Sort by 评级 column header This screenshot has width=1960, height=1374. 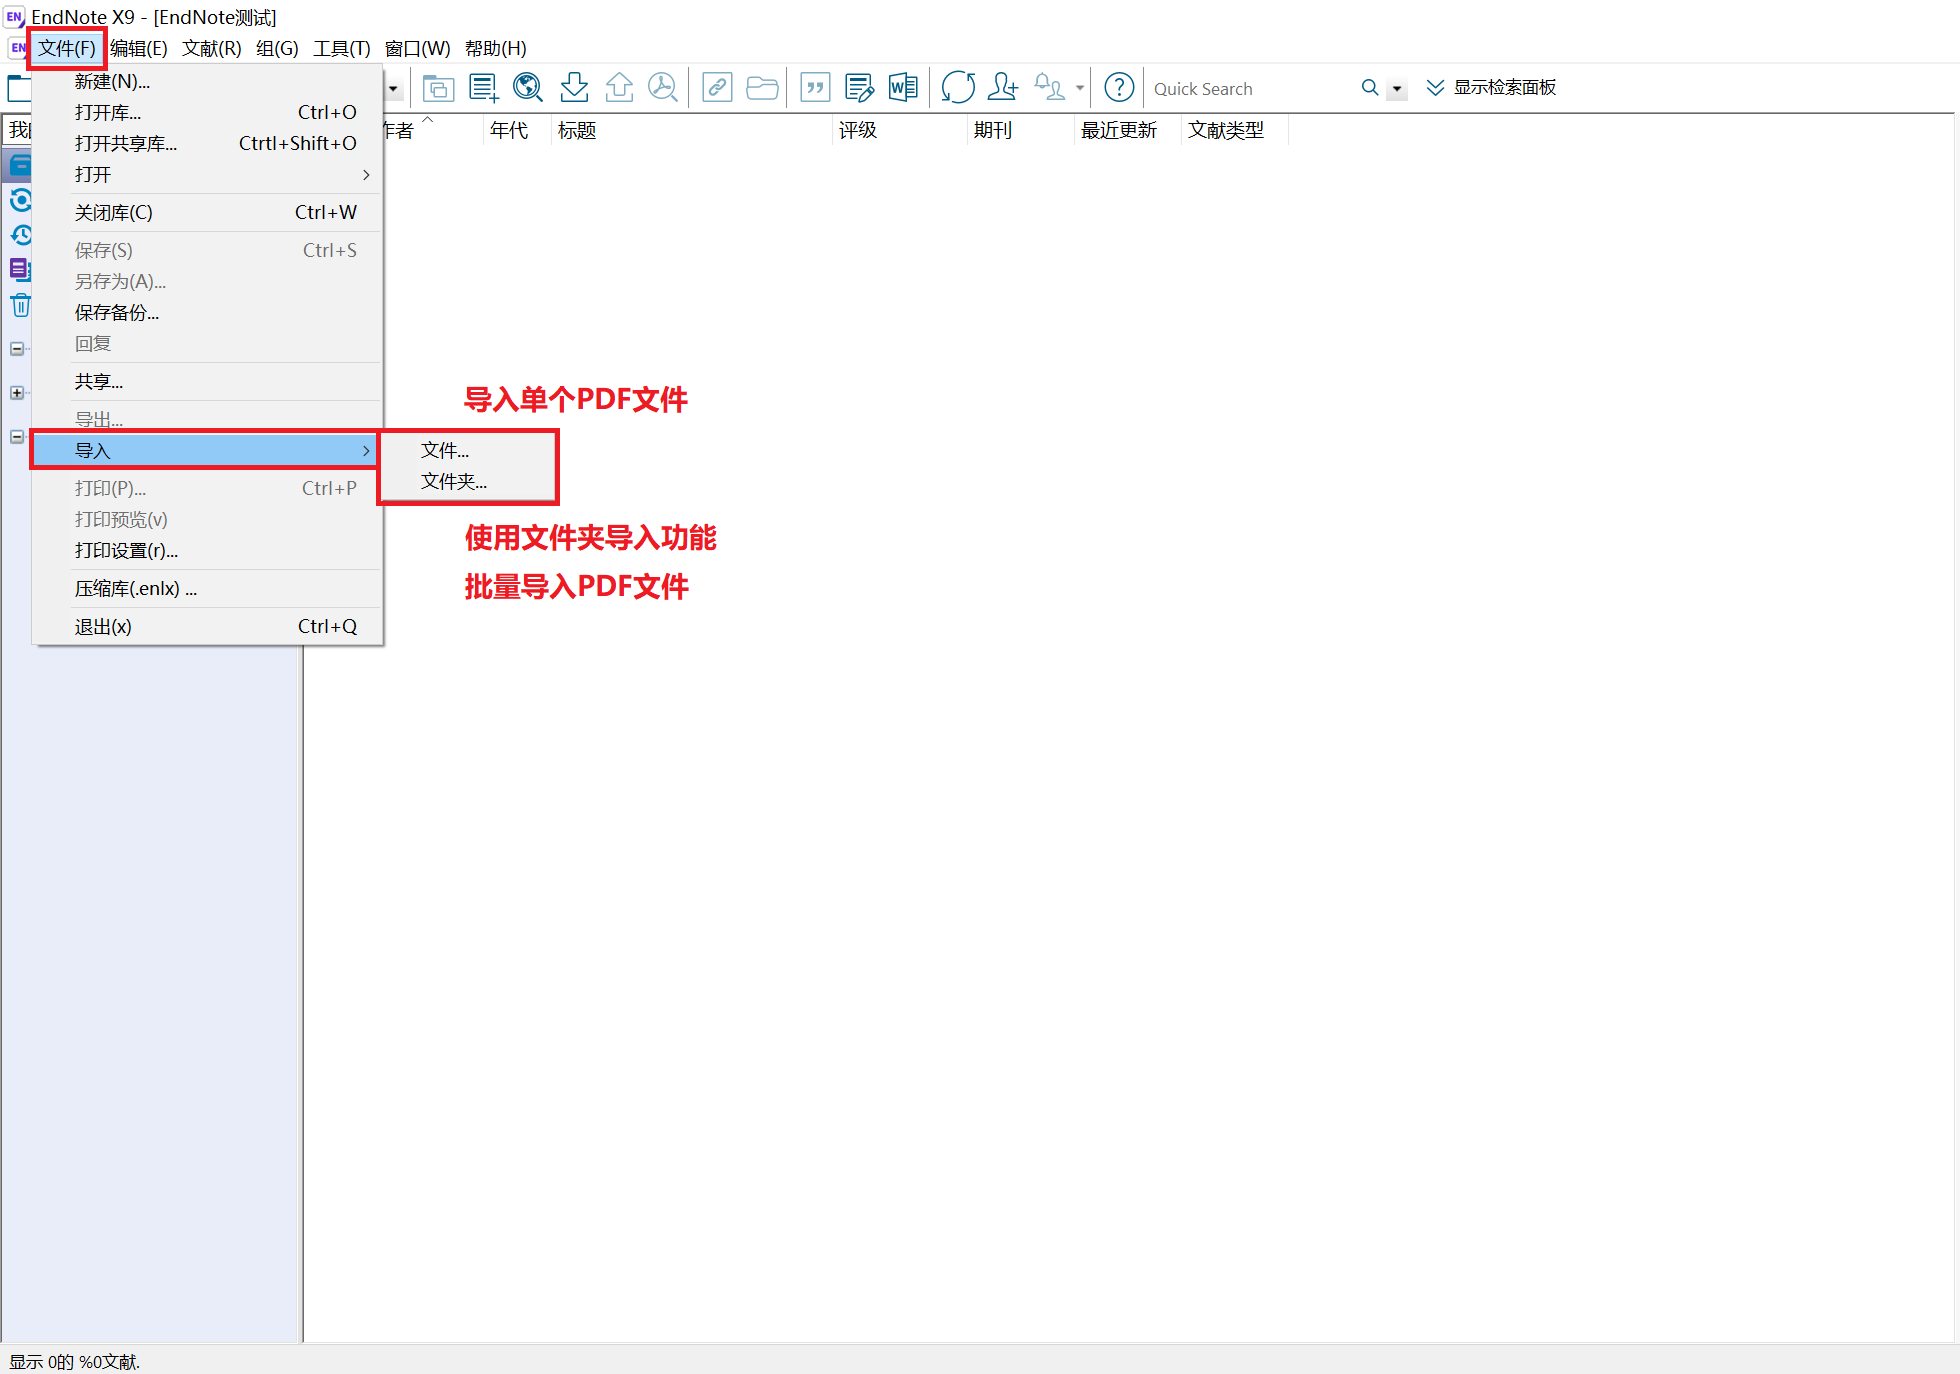[899, 130]
